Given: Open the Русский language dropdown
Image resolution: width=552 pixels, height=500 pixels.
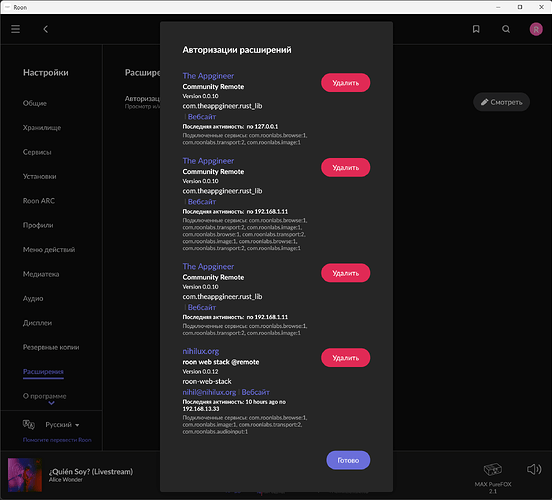Looking at the screenshot, I should pyautogui.click(x=62, y=425).
